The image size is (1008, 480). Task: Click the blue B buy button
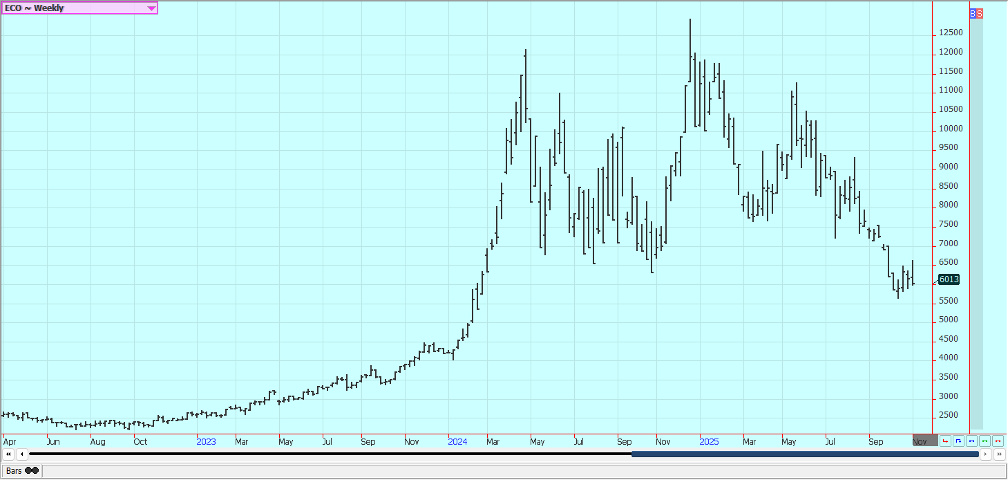pos(974,14)
